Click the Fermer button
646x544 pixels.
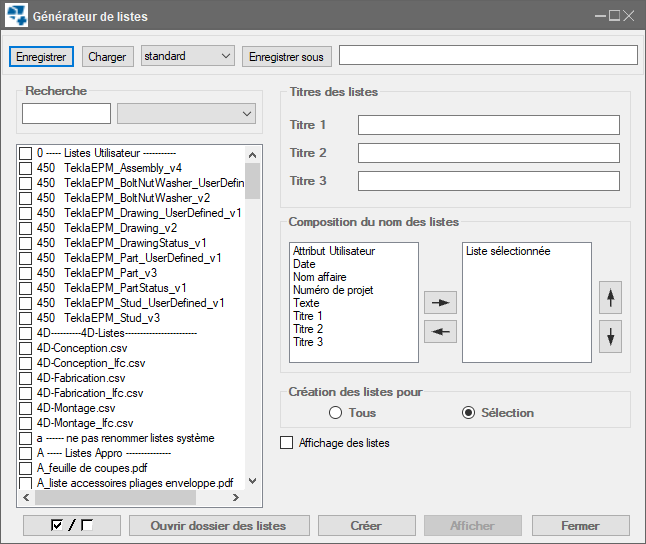coord(580,525)
